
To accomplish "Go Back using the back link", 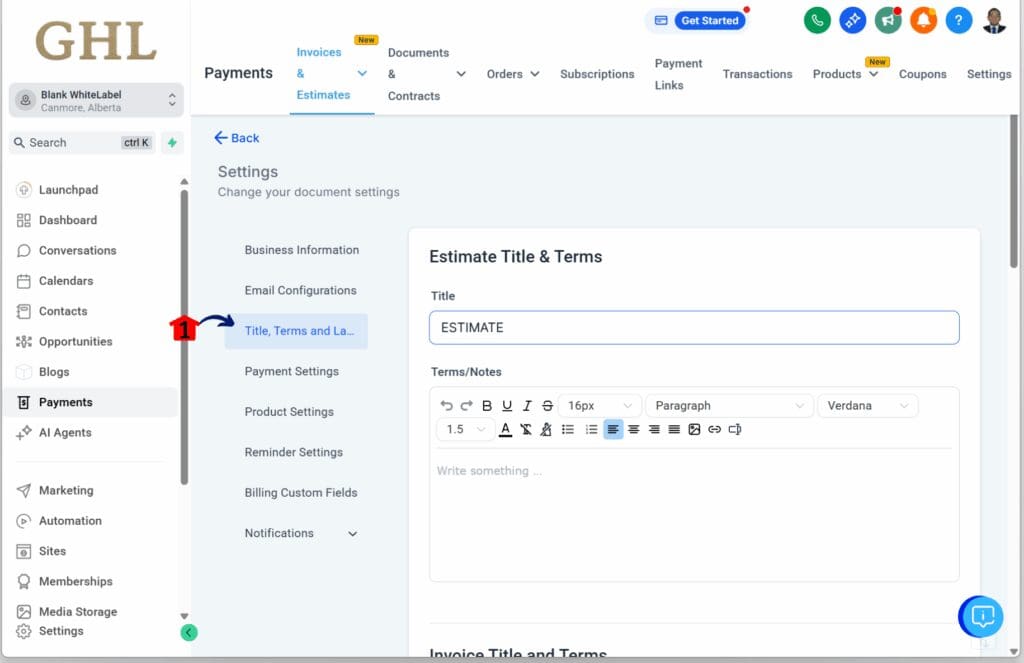I will point(237,138).
